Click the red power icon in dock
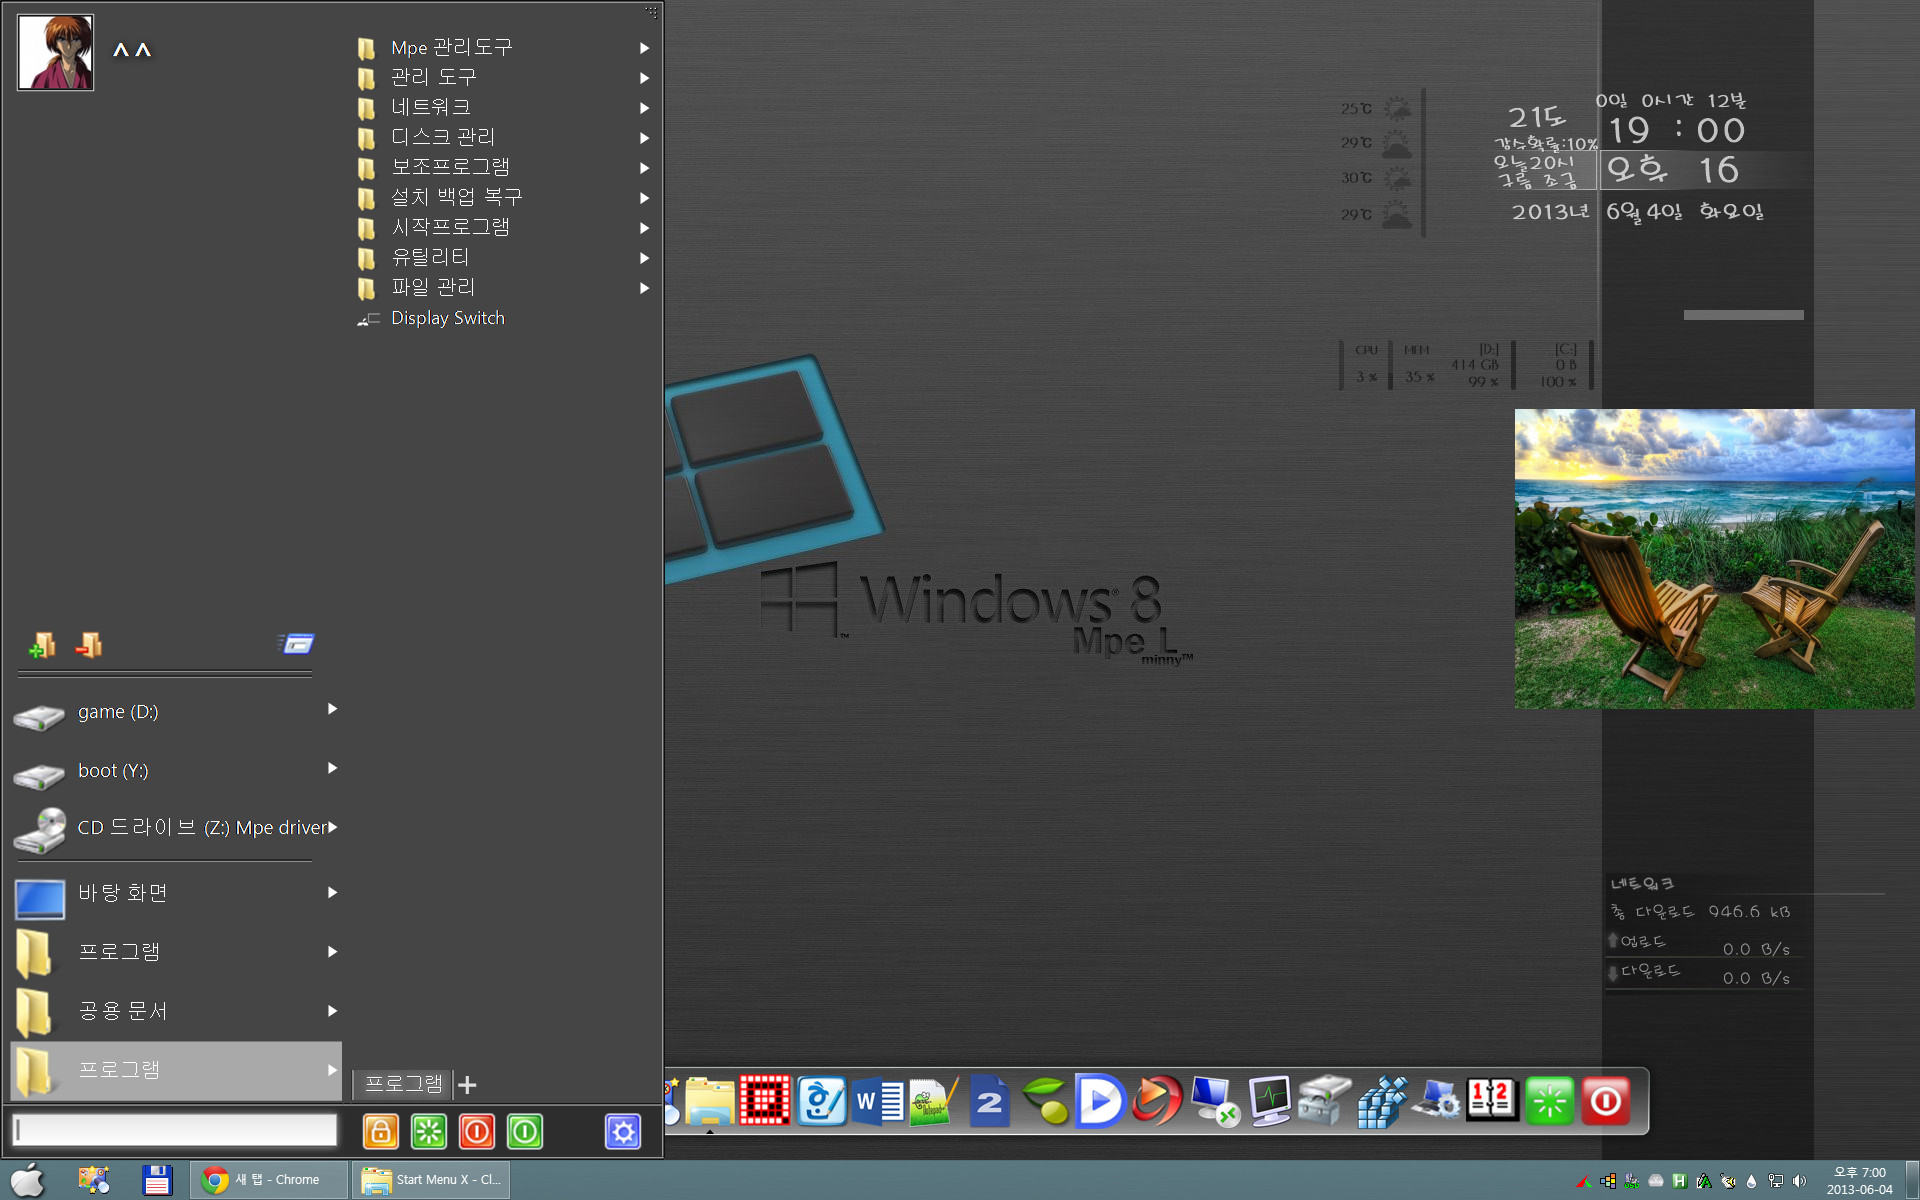The width and height of the screenshot is (1920, 1200). click(x=1605, y=1101)
